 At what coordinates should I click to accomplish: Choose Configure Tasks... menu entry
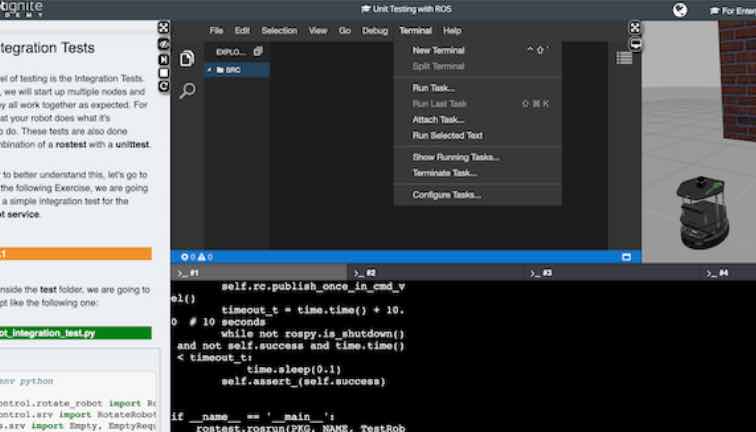pyautogui.click(x=478, y=195)
